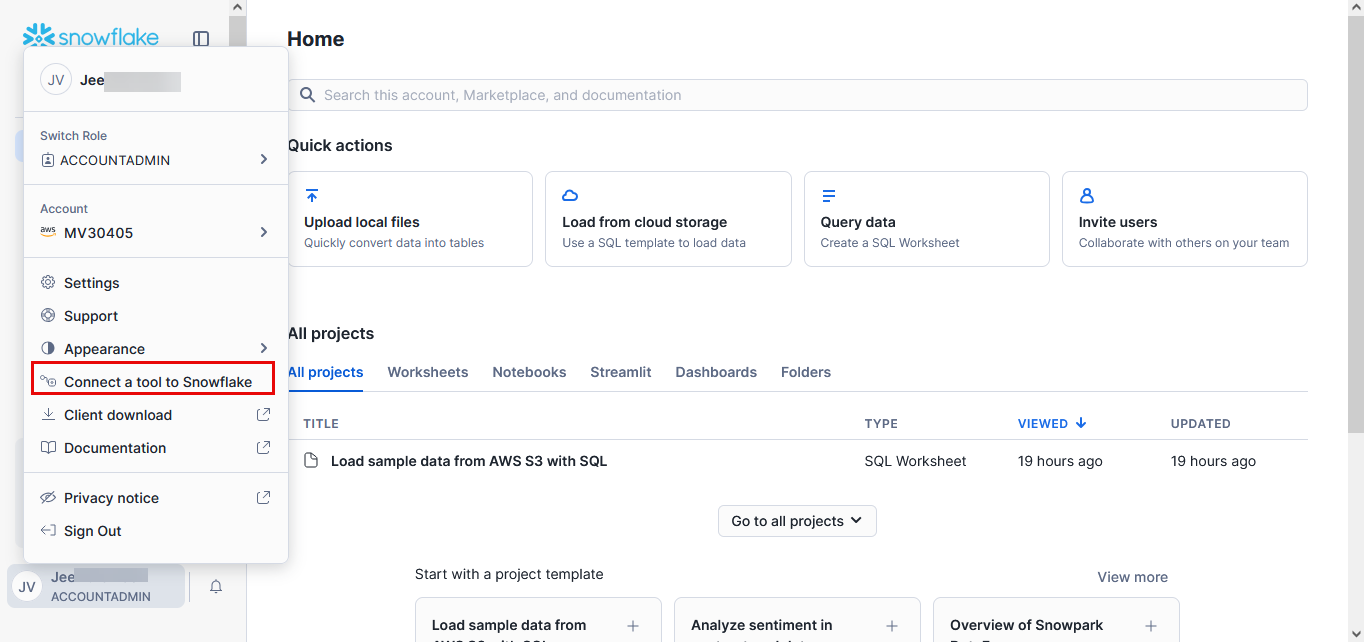Screen dimensions: 1364x642
Task: Open the Upload local files quick action
Action: click(410, 219)
